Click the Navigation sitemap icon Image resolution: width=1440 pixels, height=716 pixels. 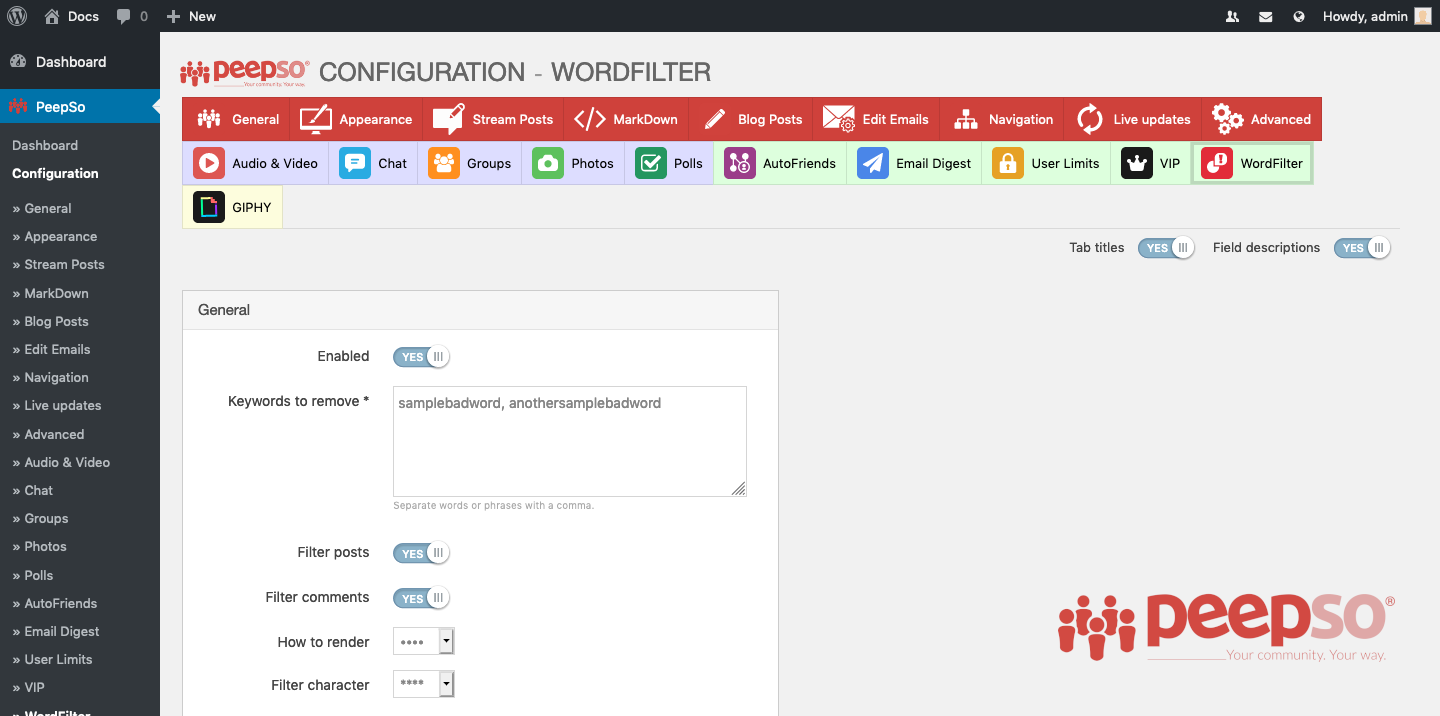point(965,119)
